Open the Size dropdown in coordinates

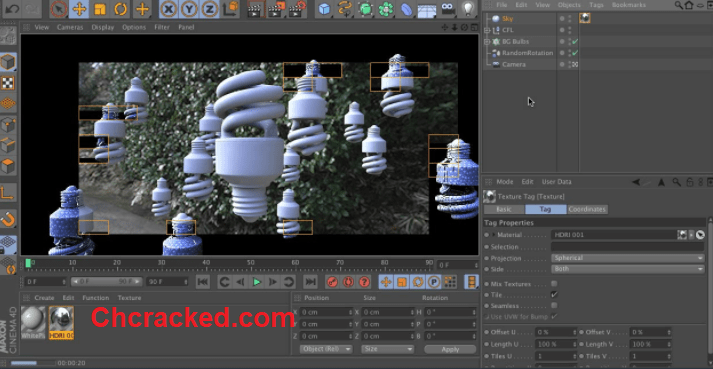pyautogui.click(x=387, y=349)
